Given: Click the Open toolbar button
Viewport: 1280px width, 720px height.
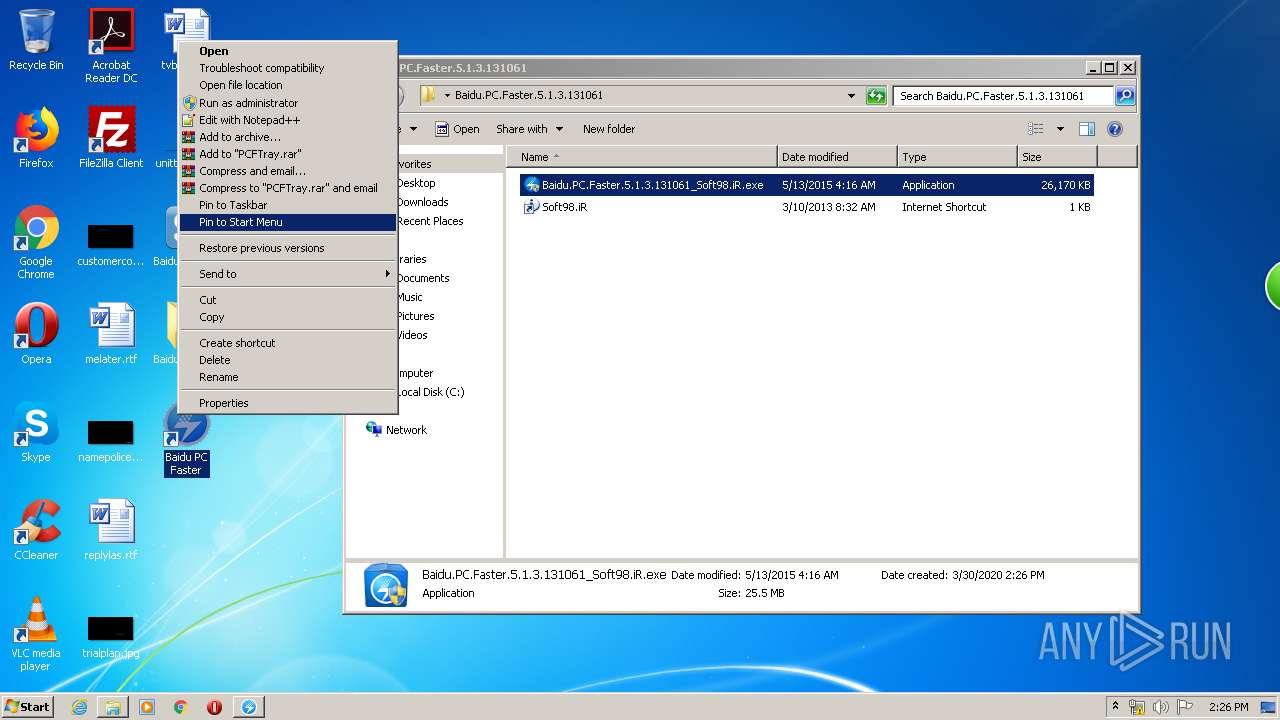Looking at the screenshot, I should coord(458,129).
